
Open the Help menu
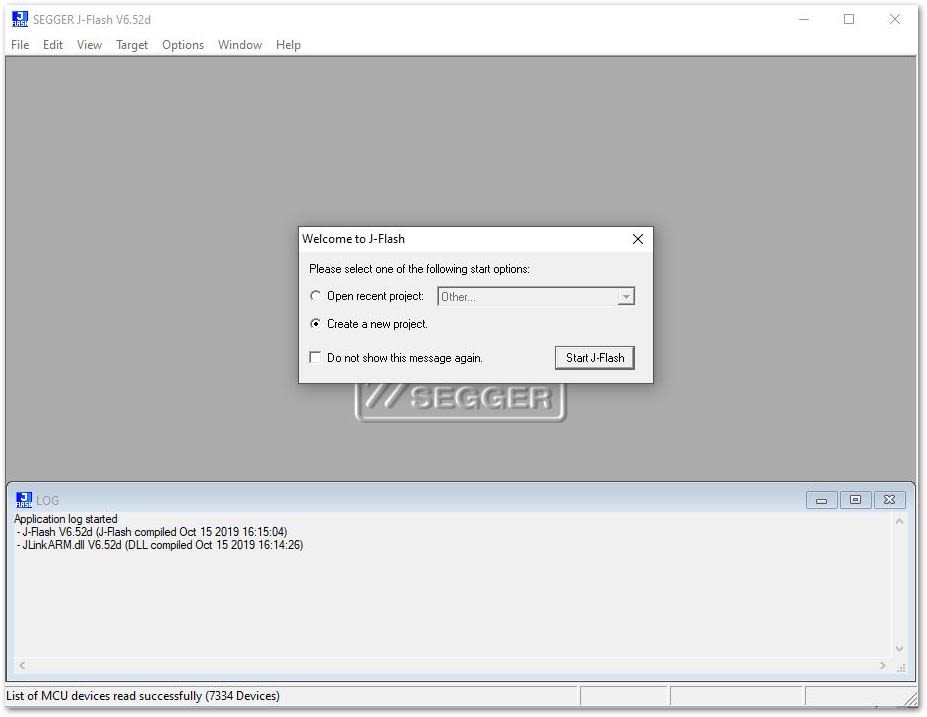(x=288, y=45)
